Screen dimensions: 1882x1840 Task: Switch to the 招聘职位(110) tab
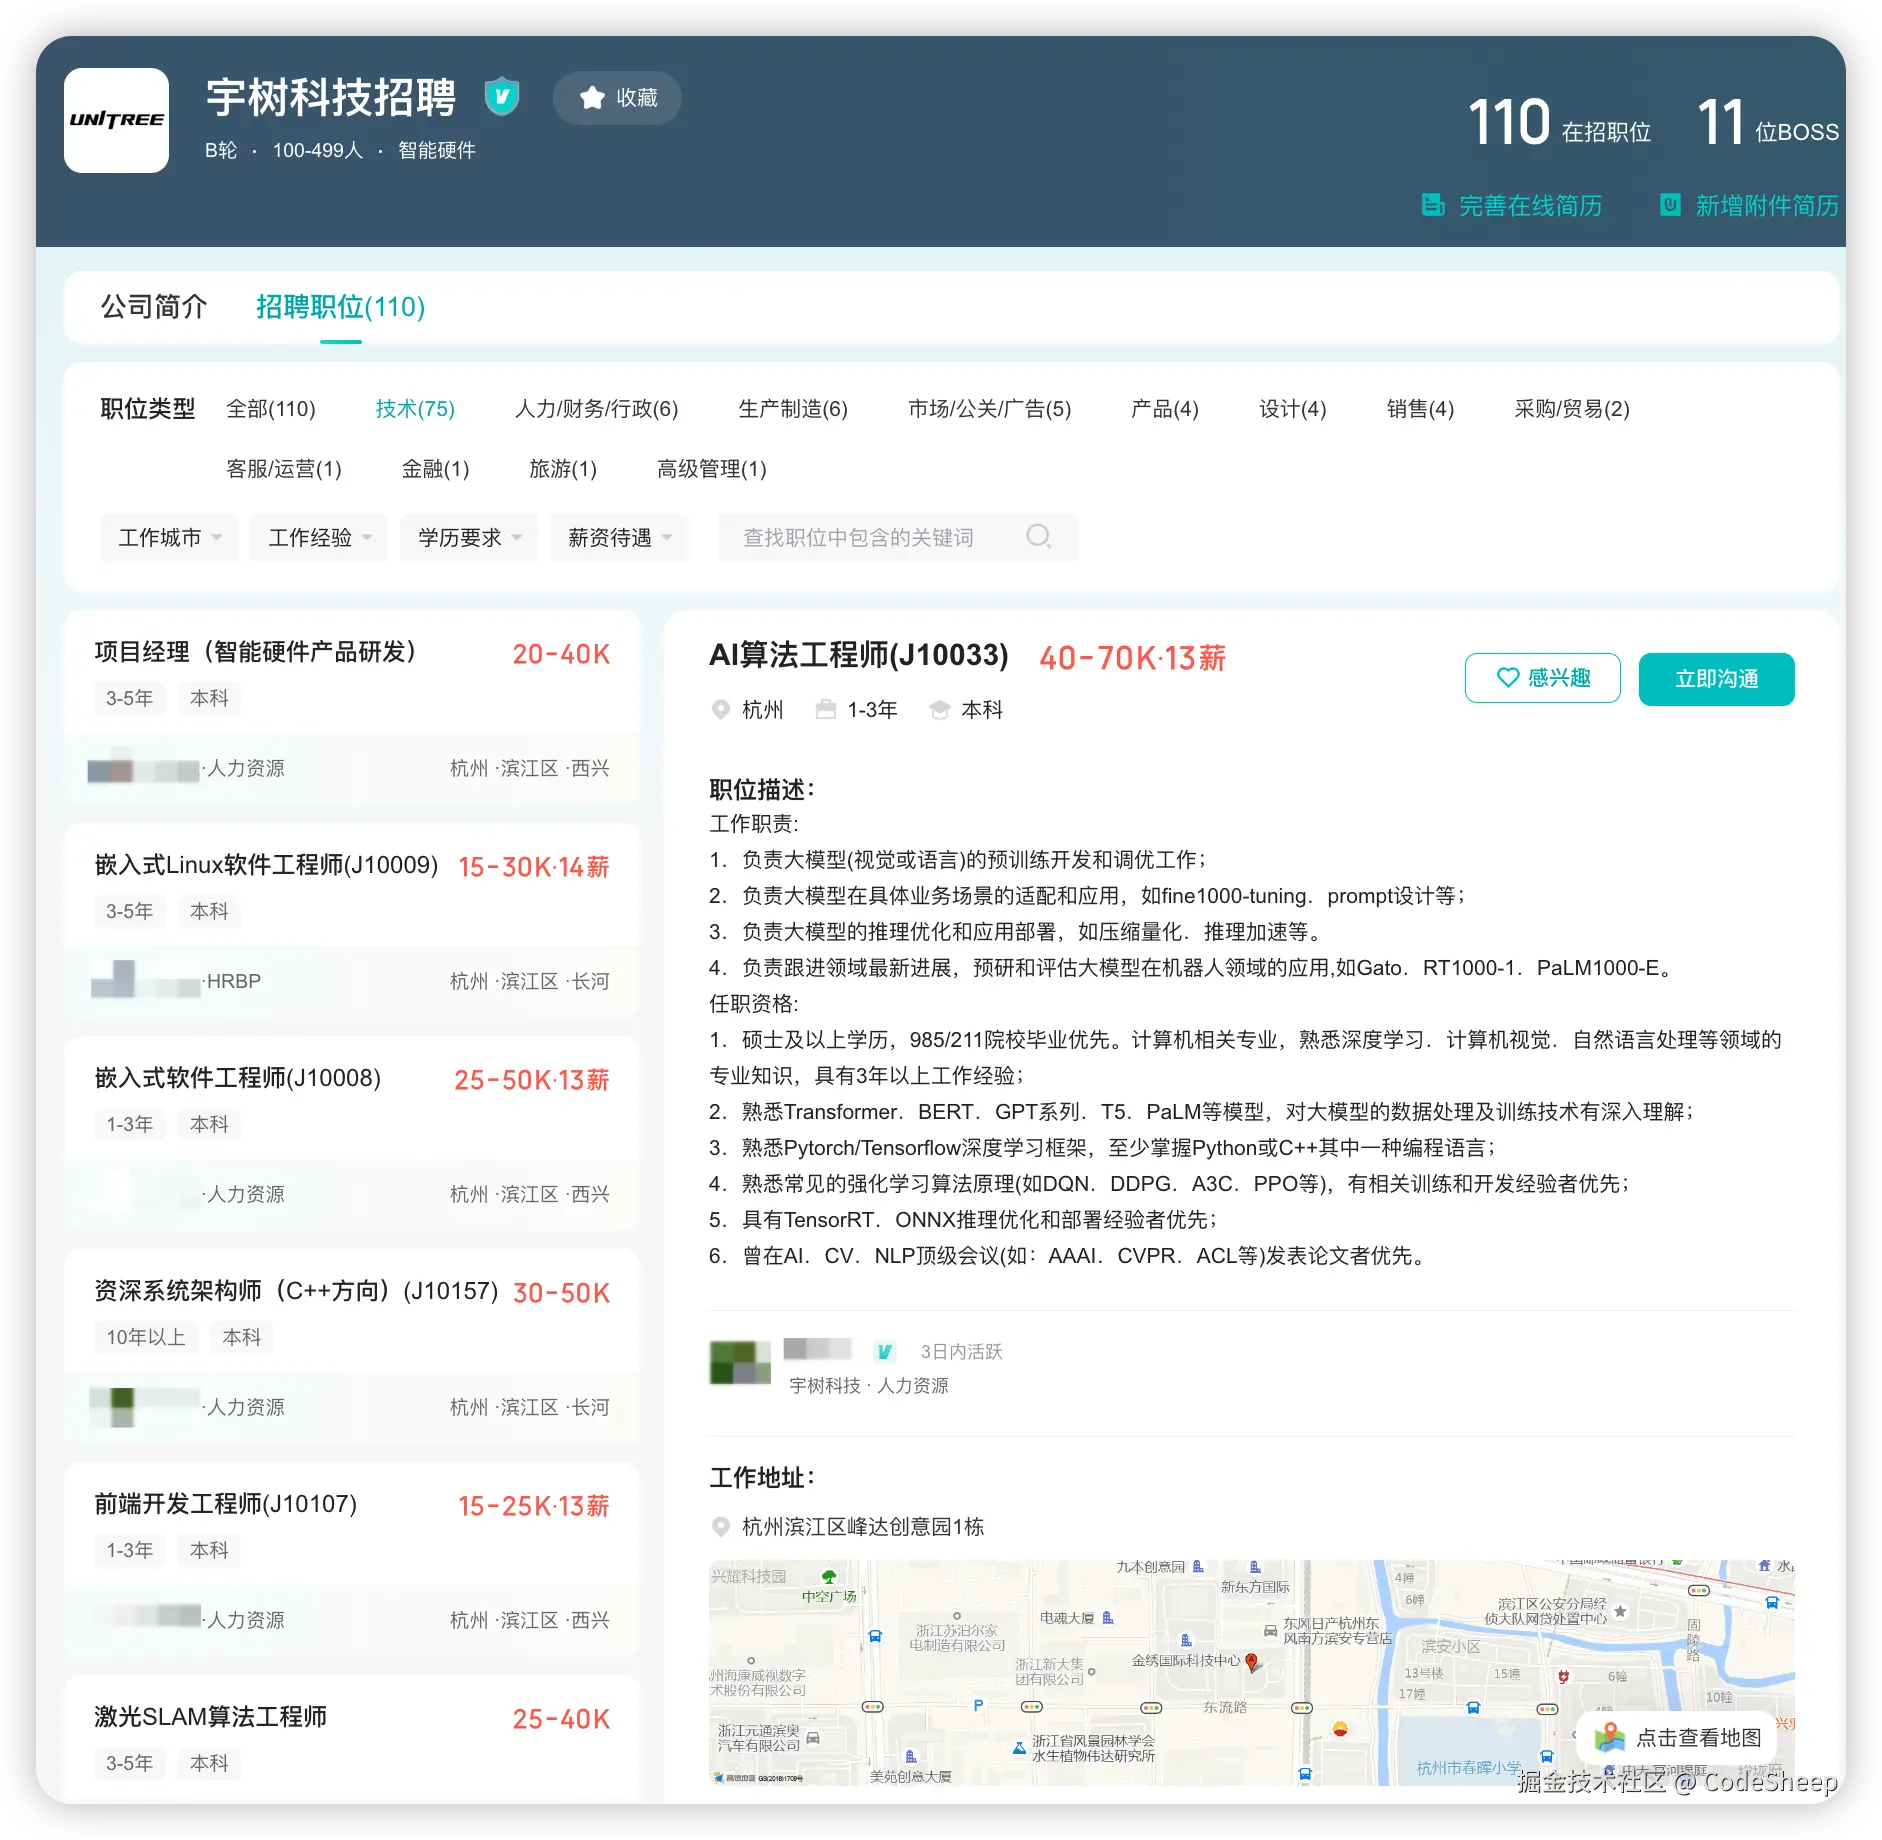tap(341, 307)
